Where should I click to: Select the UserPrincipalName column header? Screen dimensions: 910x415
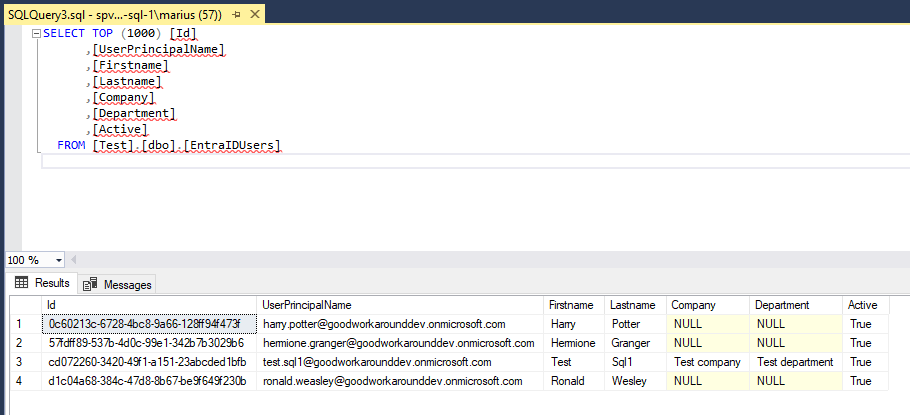point(306,305)
